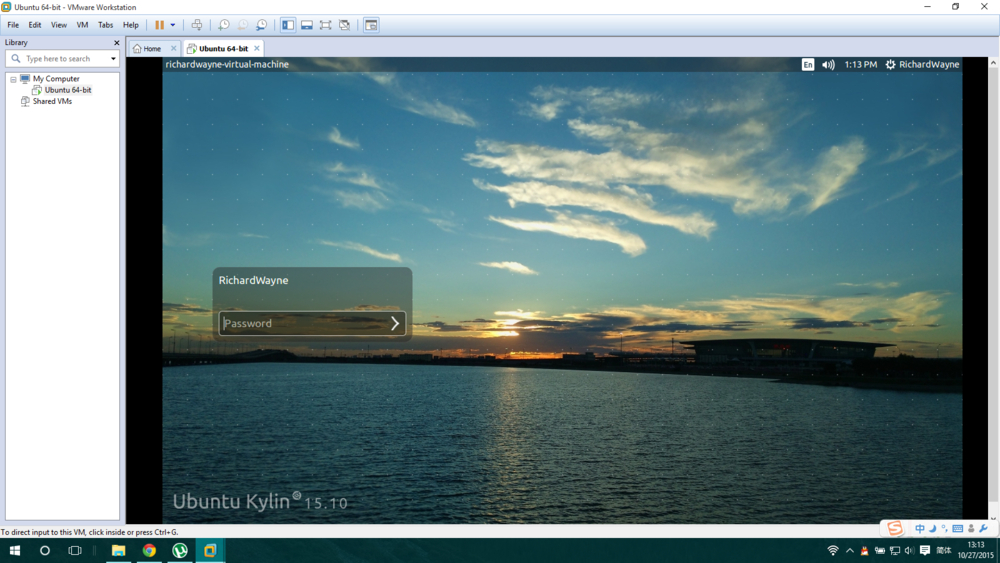Toggle the thumbnail bar view icon

tap(307, 25)
